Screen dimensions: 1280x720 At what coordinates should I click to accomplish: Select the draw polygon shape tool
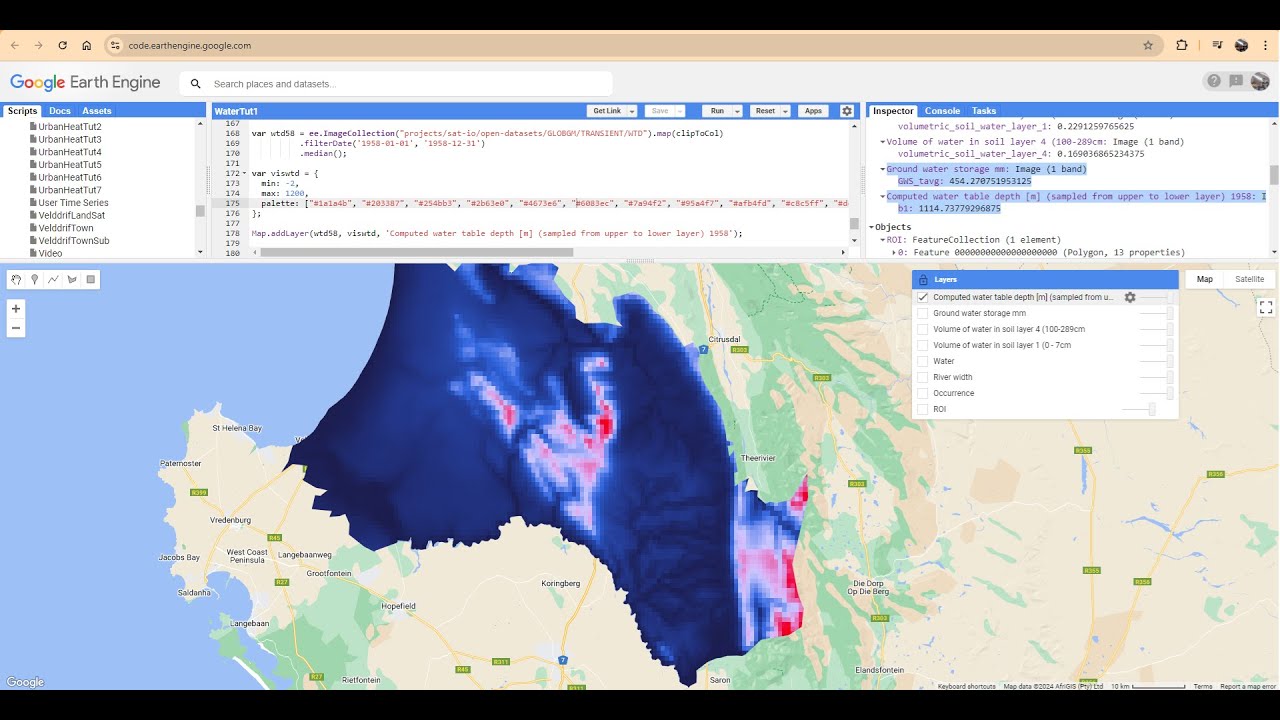(x=72, y=279)
